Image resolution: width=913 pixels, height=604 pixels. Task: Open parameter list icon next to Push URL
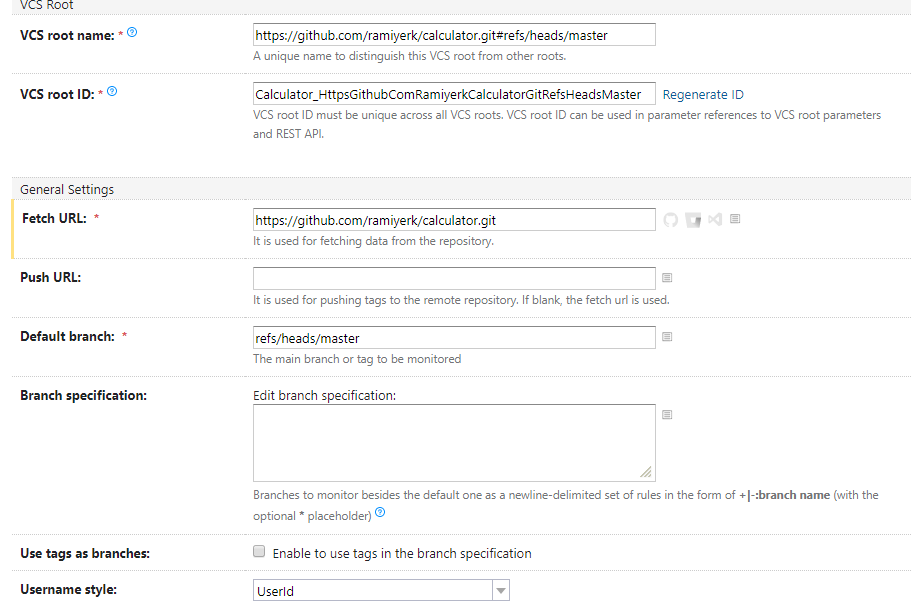tap(667, 278)
